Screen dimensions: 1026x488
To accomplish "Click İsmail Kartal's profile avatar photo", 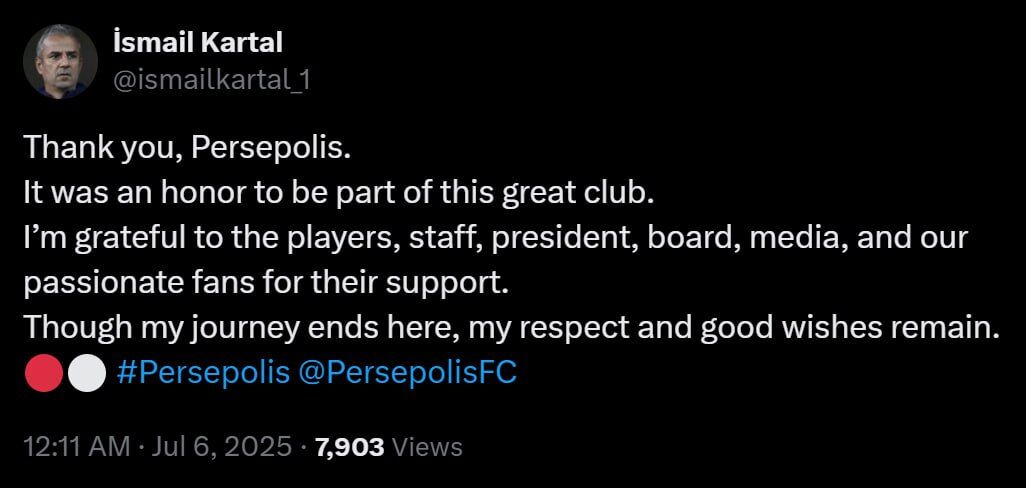I will point(60,61).
